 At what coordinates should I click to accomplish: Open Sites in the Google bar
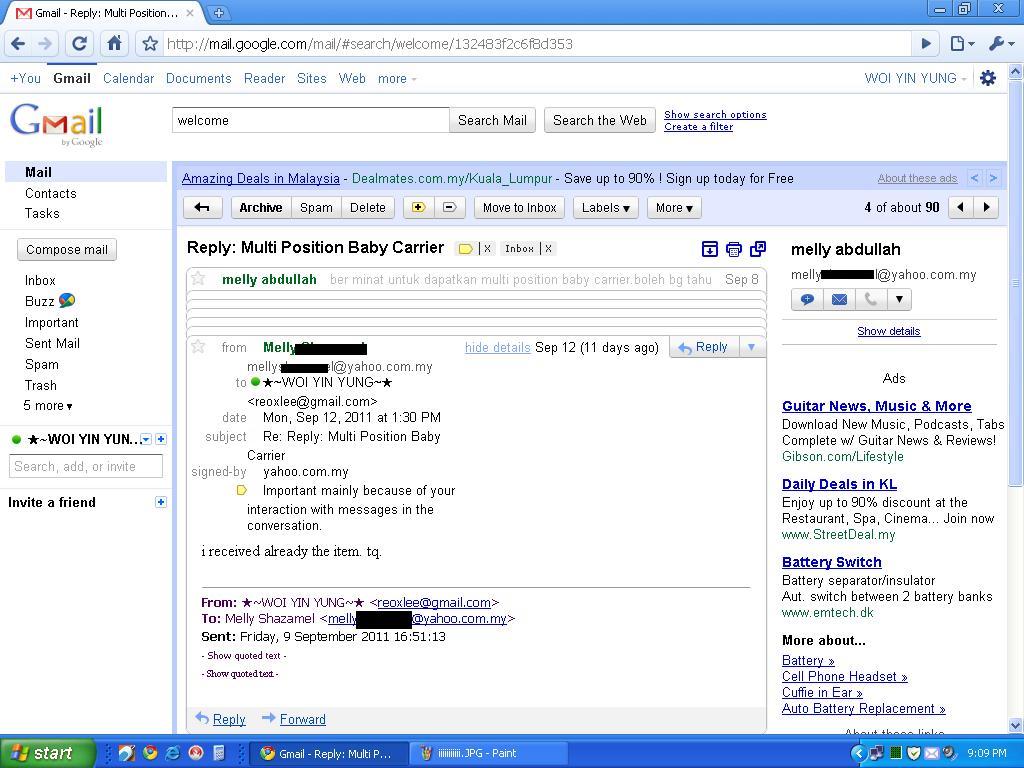312,78
